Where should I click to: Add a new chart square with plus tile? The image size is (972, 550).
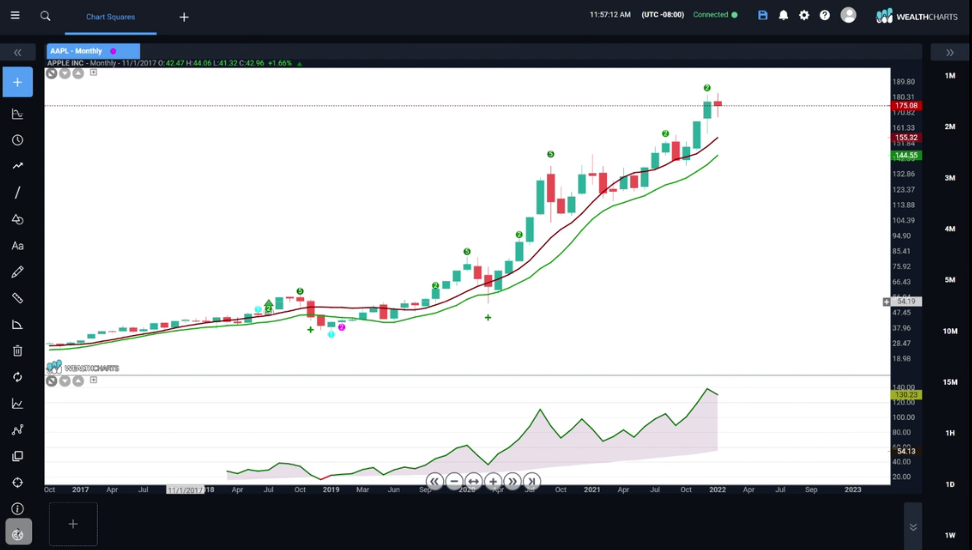point(73,524)
